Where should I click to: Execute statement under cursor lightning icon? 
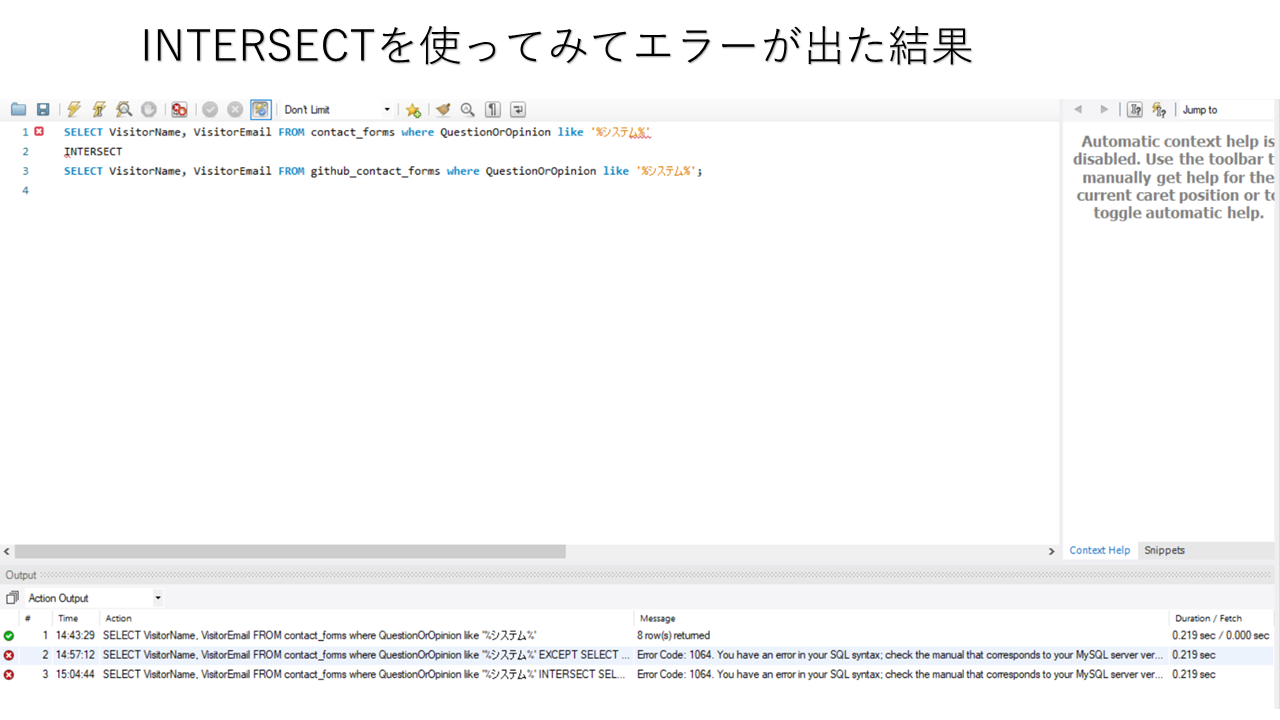99,109
